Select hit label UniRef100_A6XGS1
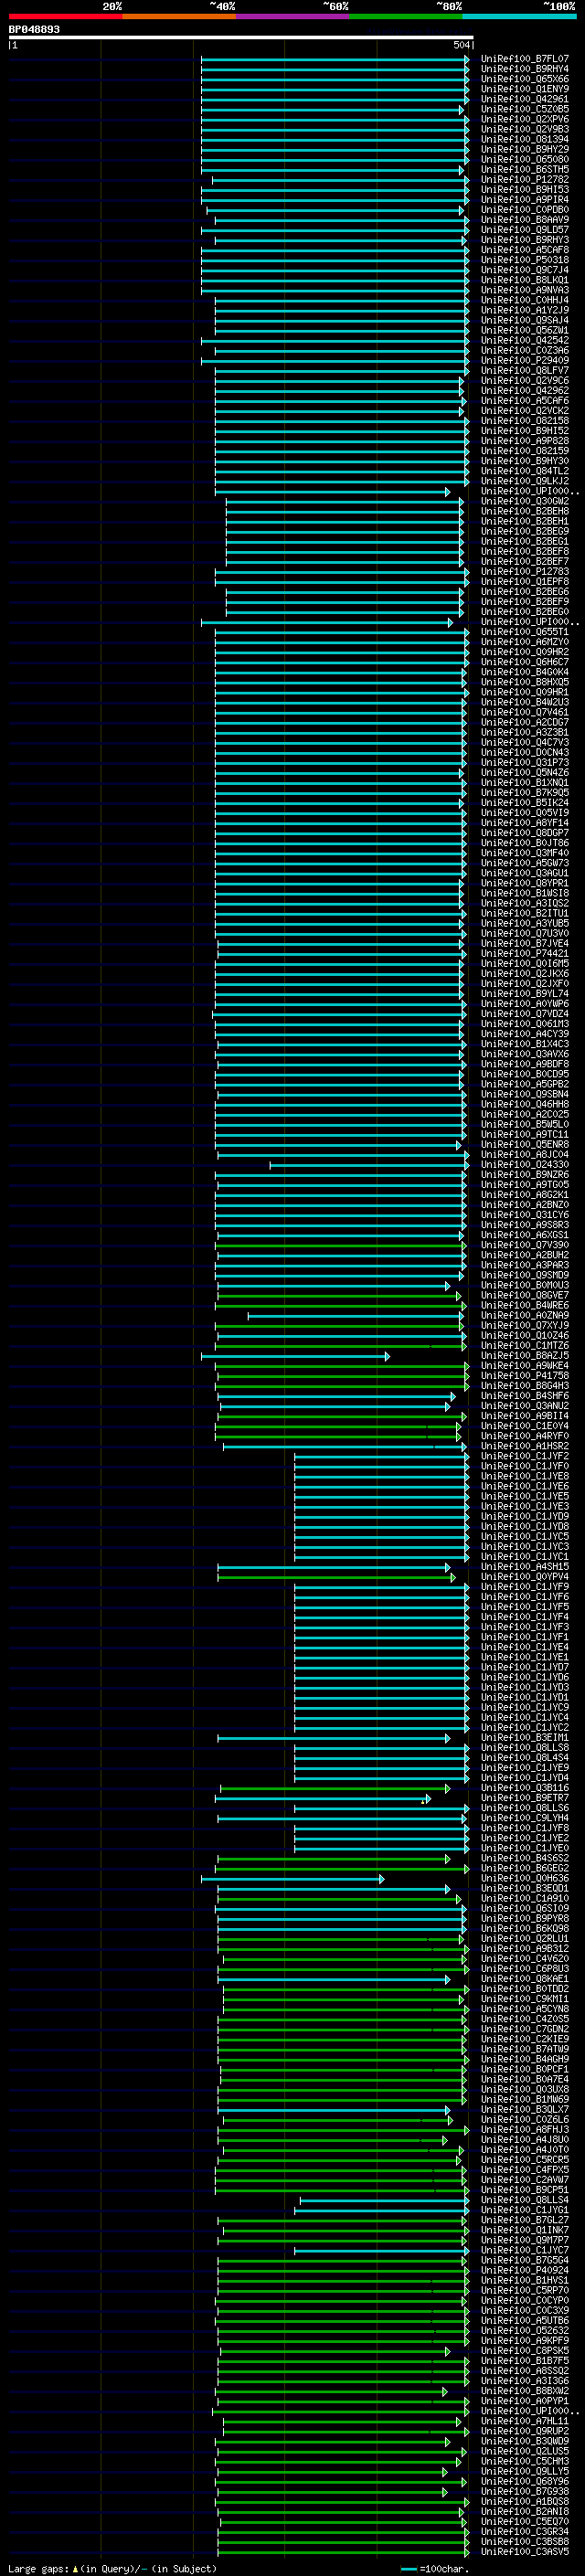This screenshot has width=585, height=2576. (524, 1235)
